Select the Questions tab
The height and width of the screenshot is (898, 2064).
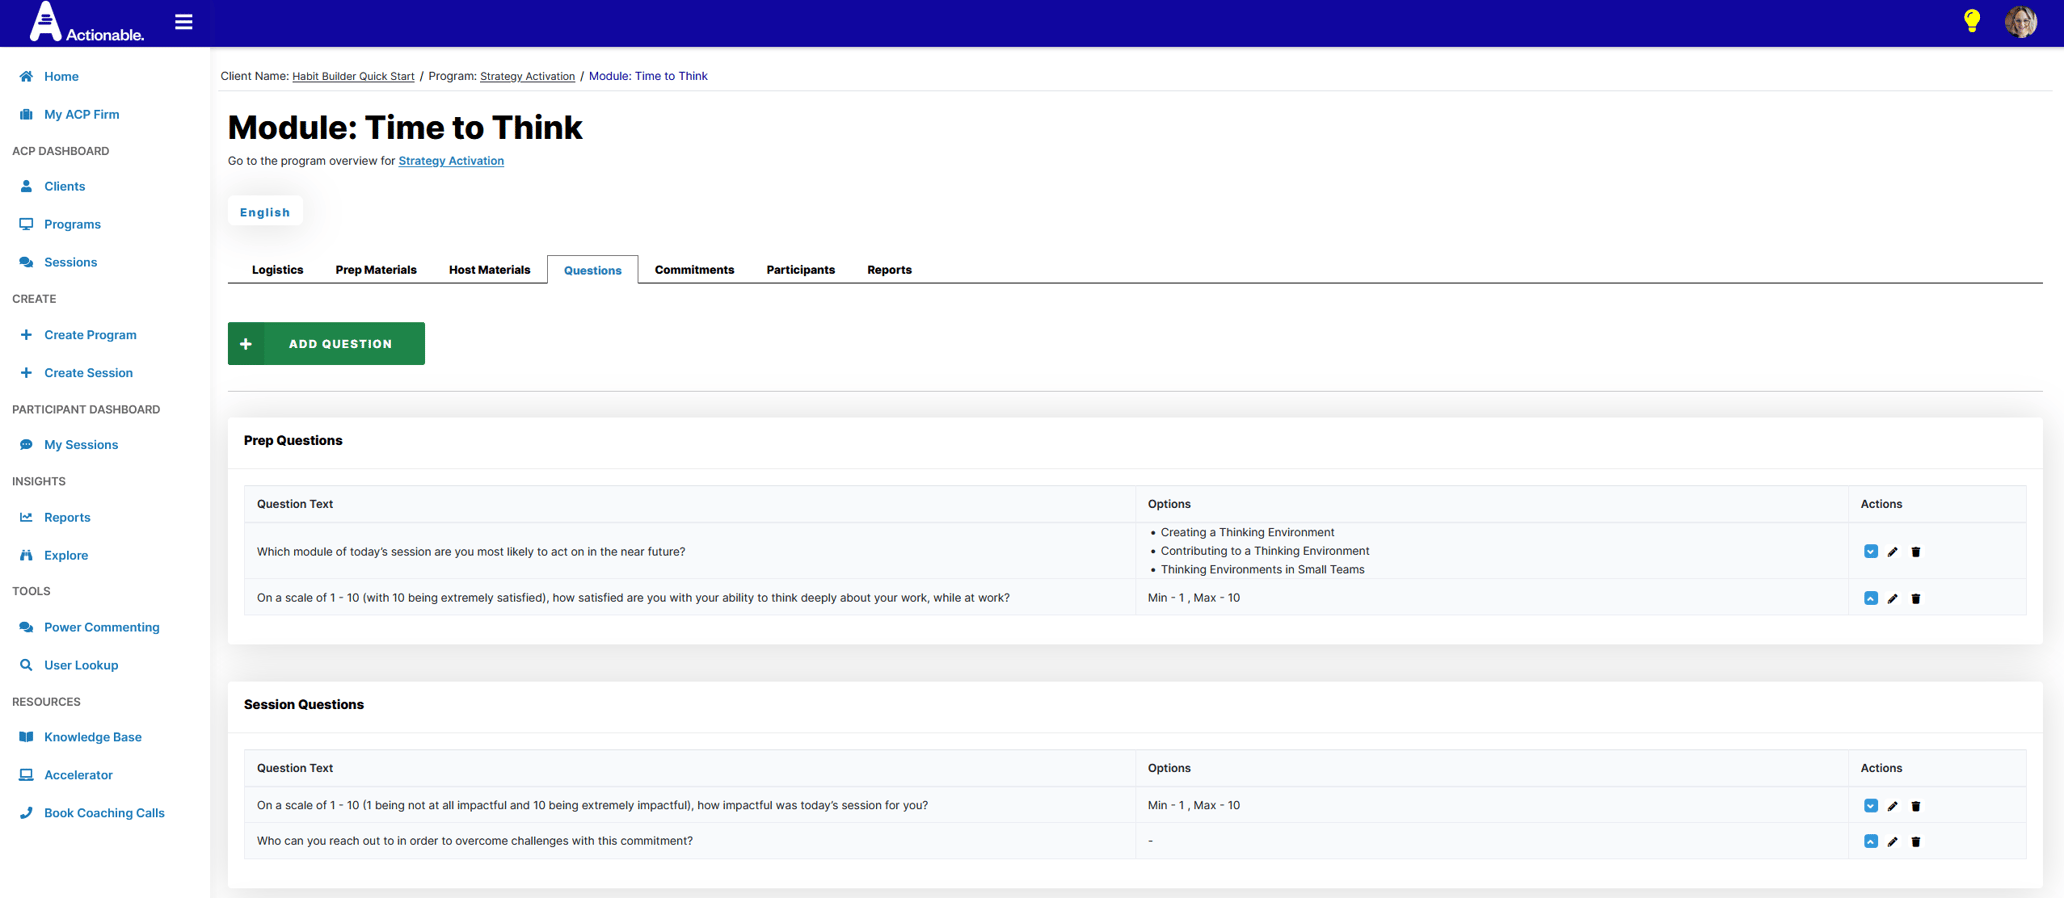(592, 270)
